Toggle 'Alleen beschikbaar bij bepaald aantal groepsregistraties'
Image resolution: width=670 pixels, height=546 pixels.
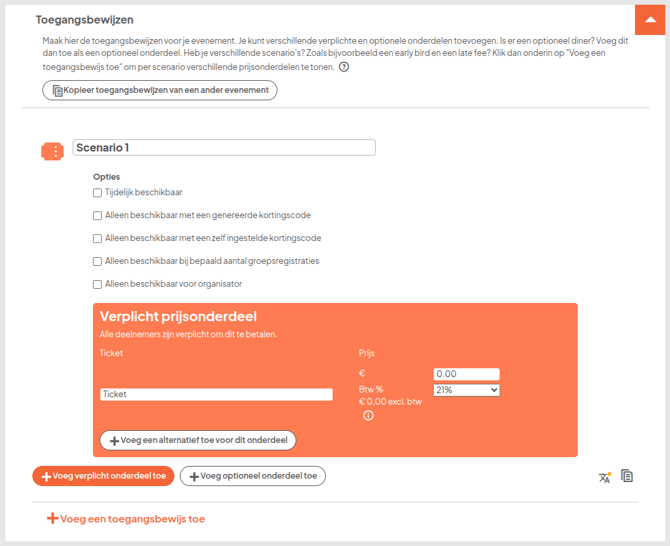(x=97, y=261)
